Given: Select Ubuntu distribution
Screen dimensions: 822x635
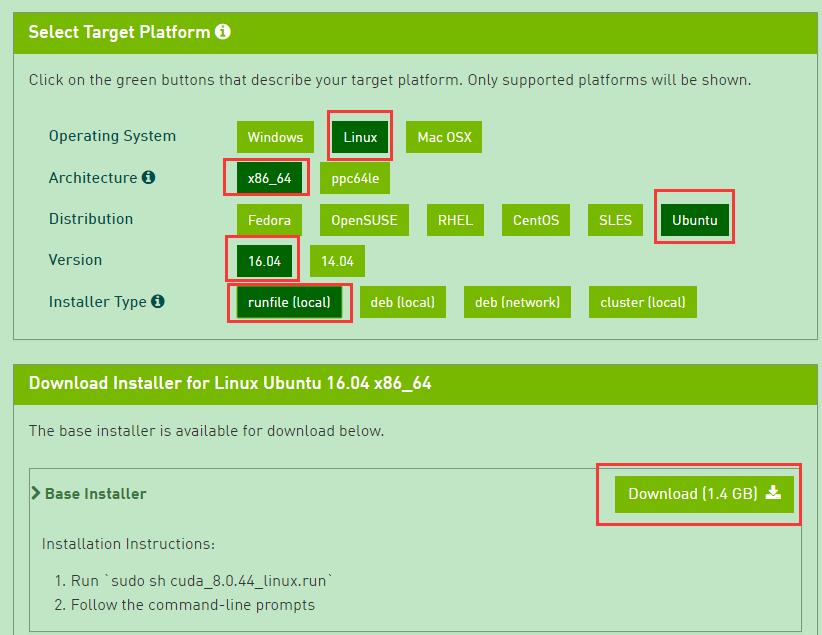Looking at the screenshot, I should 694,220.
